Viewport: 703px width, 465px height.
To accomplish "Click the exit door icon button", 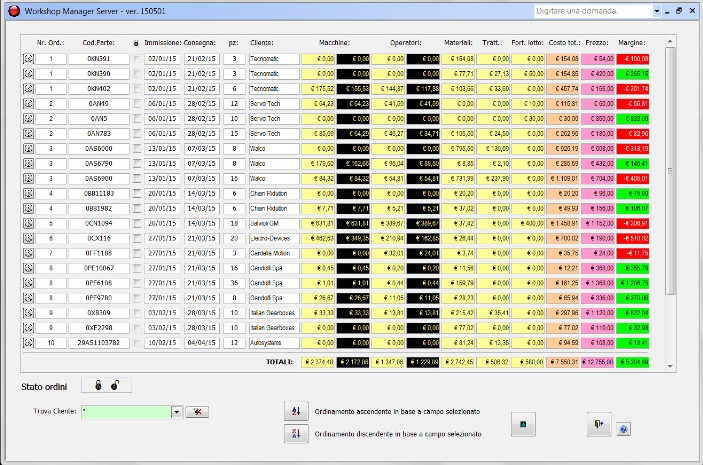I will pyautogui.click(x=599, y=424).
